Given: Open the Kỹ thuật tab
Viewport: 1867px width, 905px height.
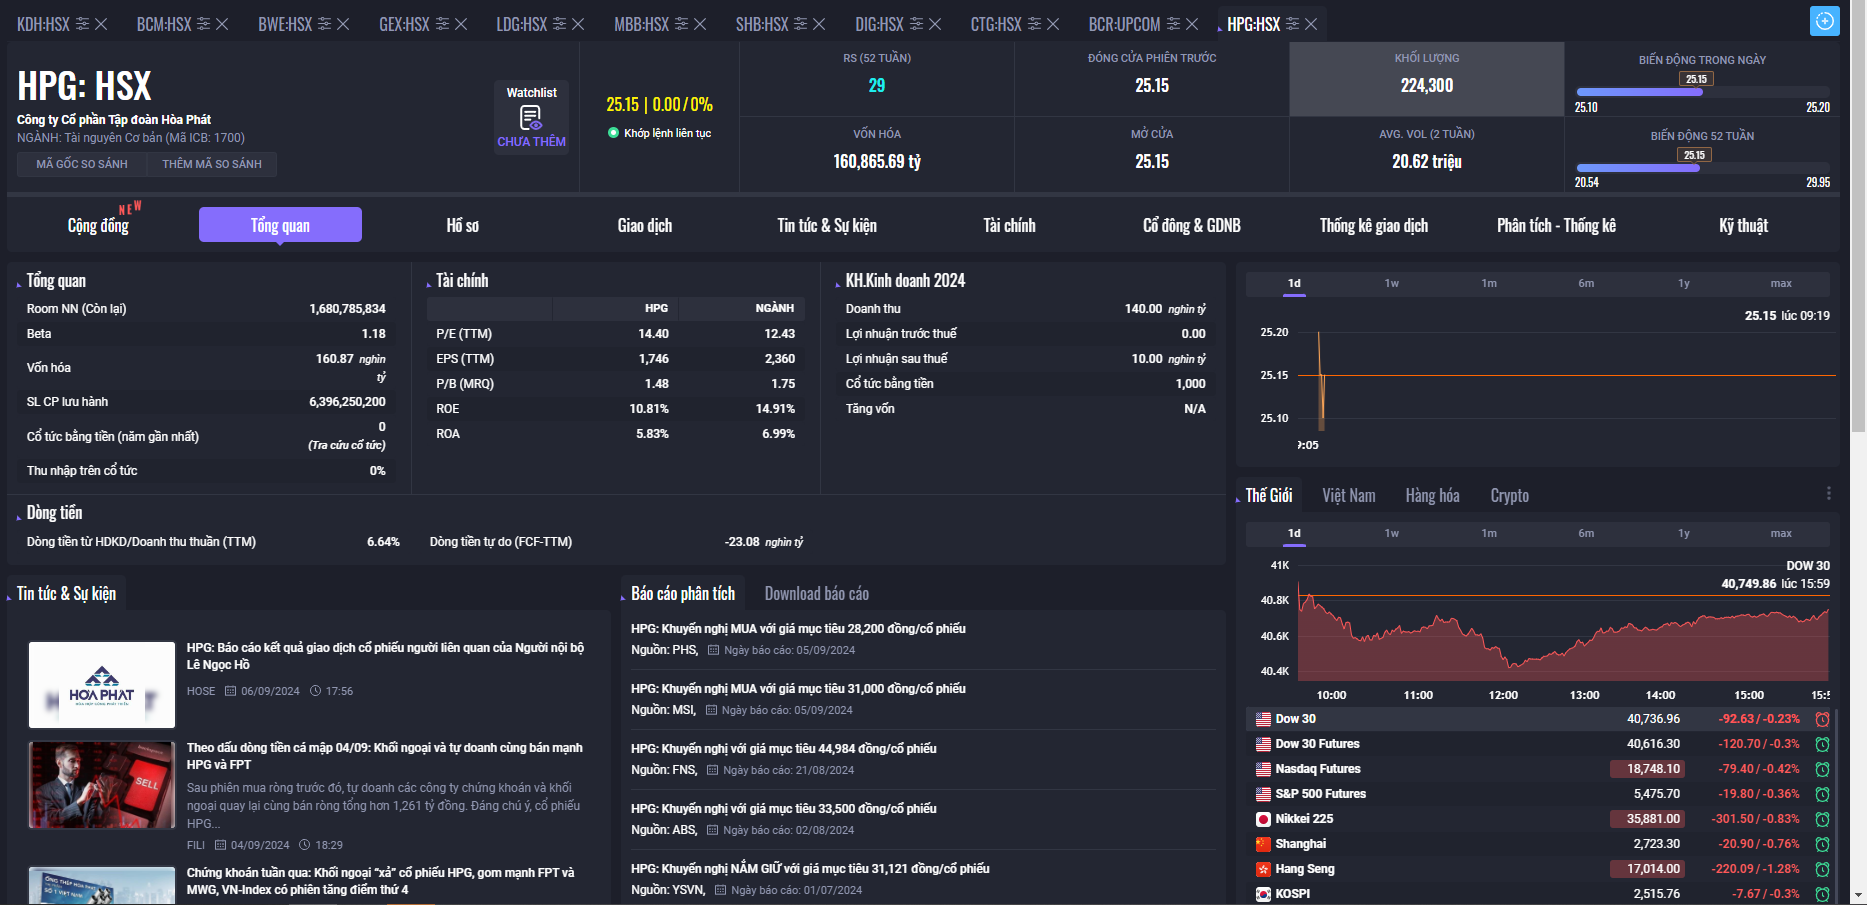Looking at the screenshot, I should point(1743,225).
